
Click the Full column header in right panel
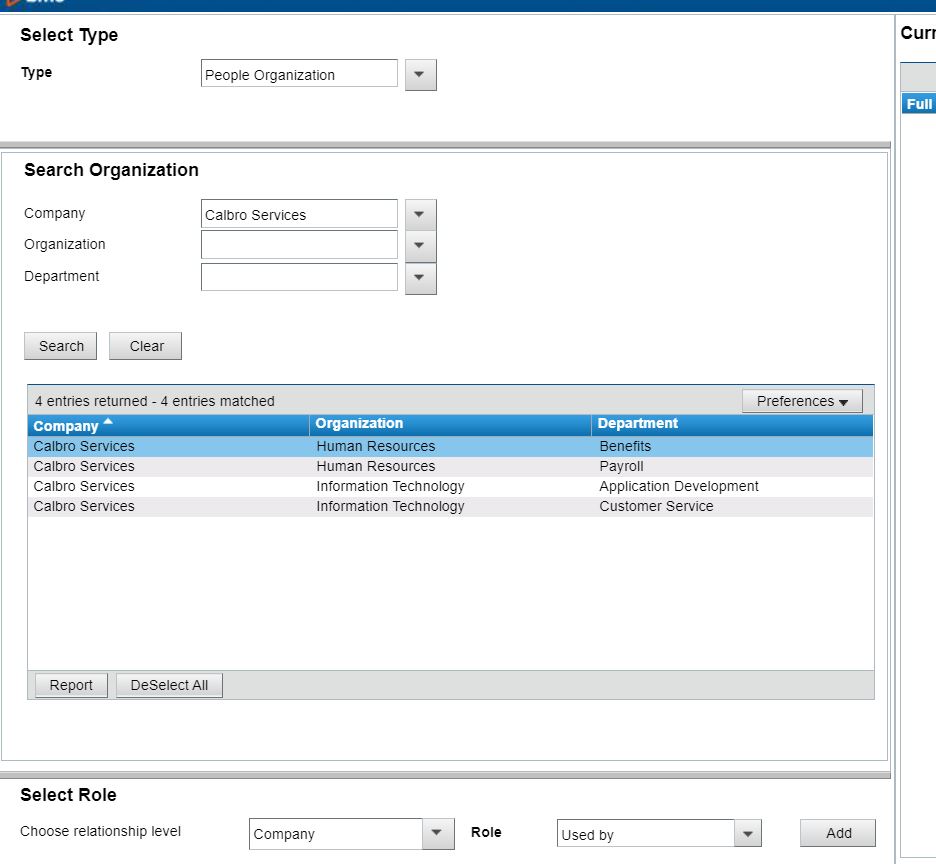[919, 104]
